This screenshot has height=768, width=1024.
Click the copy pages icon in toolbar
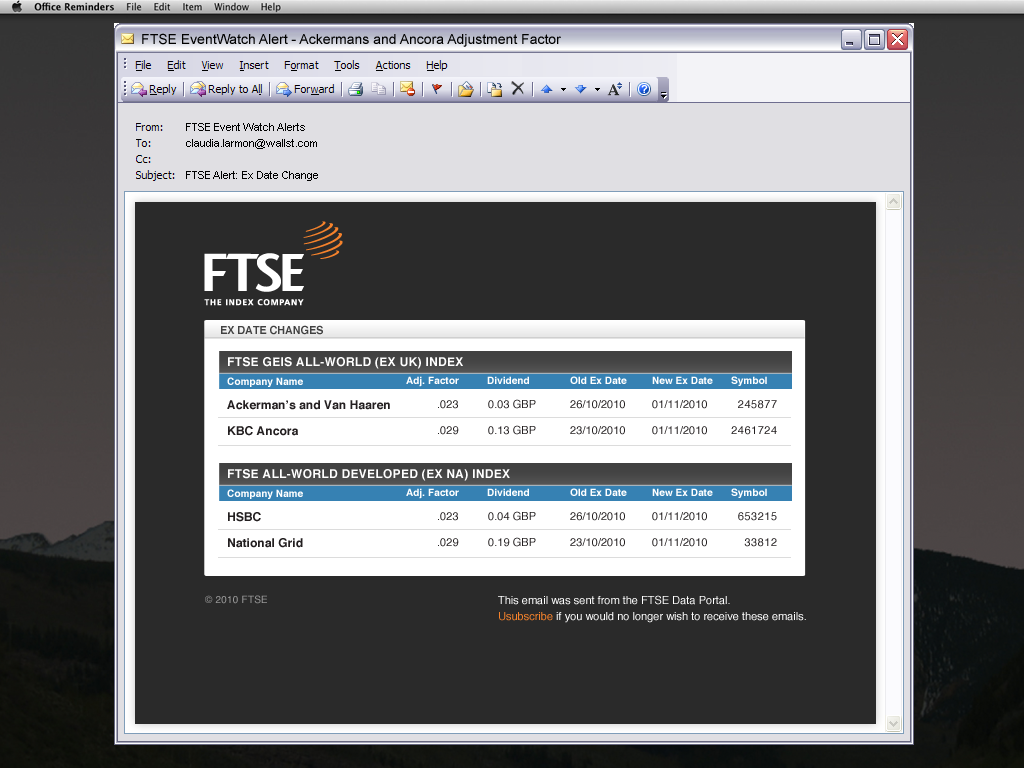pyautogui.click(x=378, y=89)
